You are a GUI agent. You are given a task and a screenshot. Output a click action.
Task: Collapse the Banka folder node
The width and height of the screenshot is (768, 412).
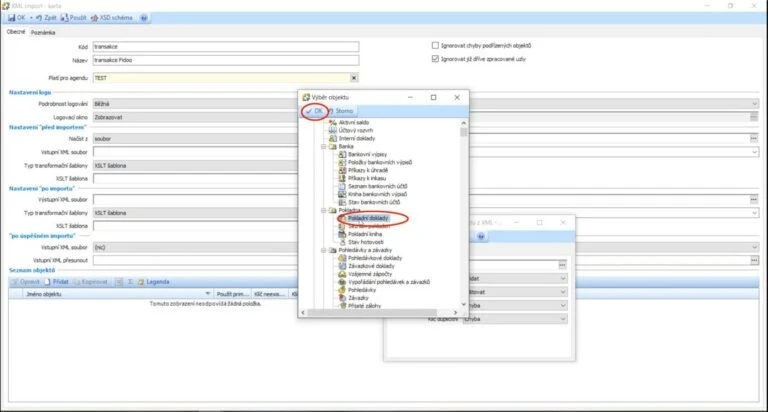click(324, 146)
